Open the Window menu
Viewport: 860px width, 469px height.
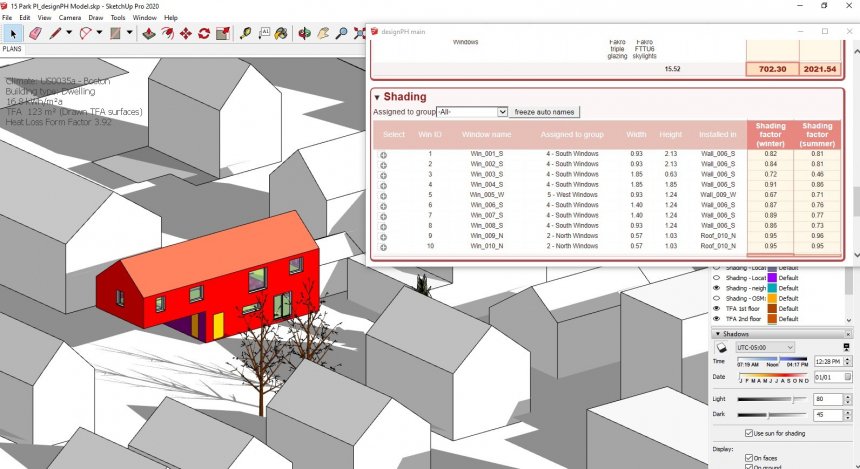click(145, 18)
